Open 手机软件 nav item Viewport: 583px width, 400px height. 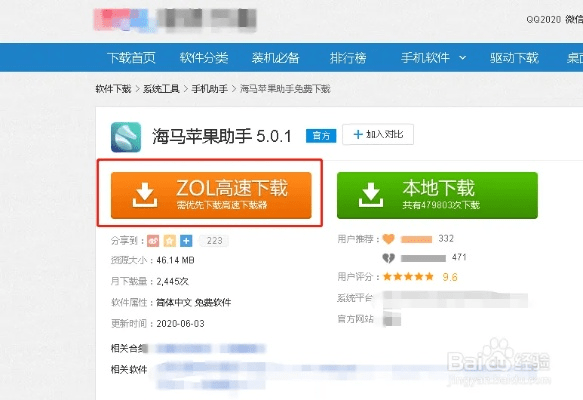[x=425, y=58]
